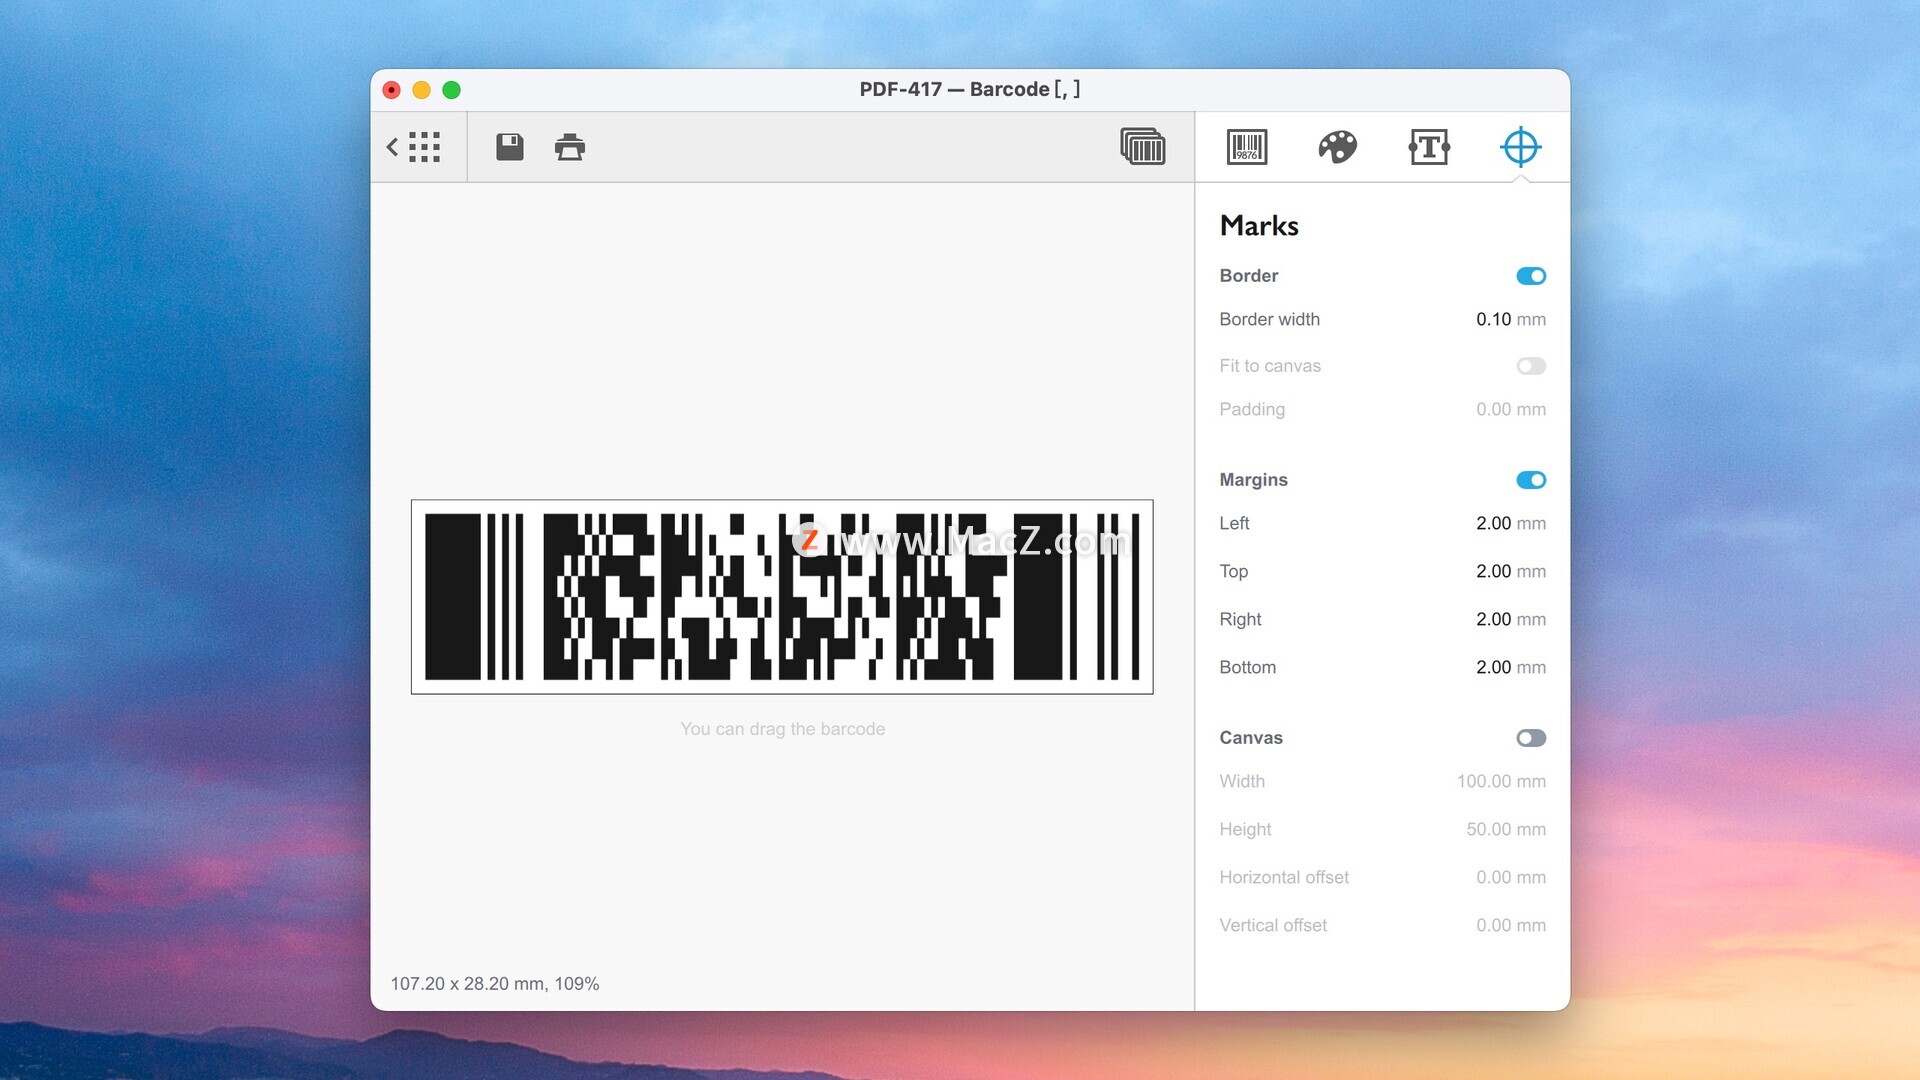
Task: Select the Marks crosshair tab
Action: tap(1521, 147)
